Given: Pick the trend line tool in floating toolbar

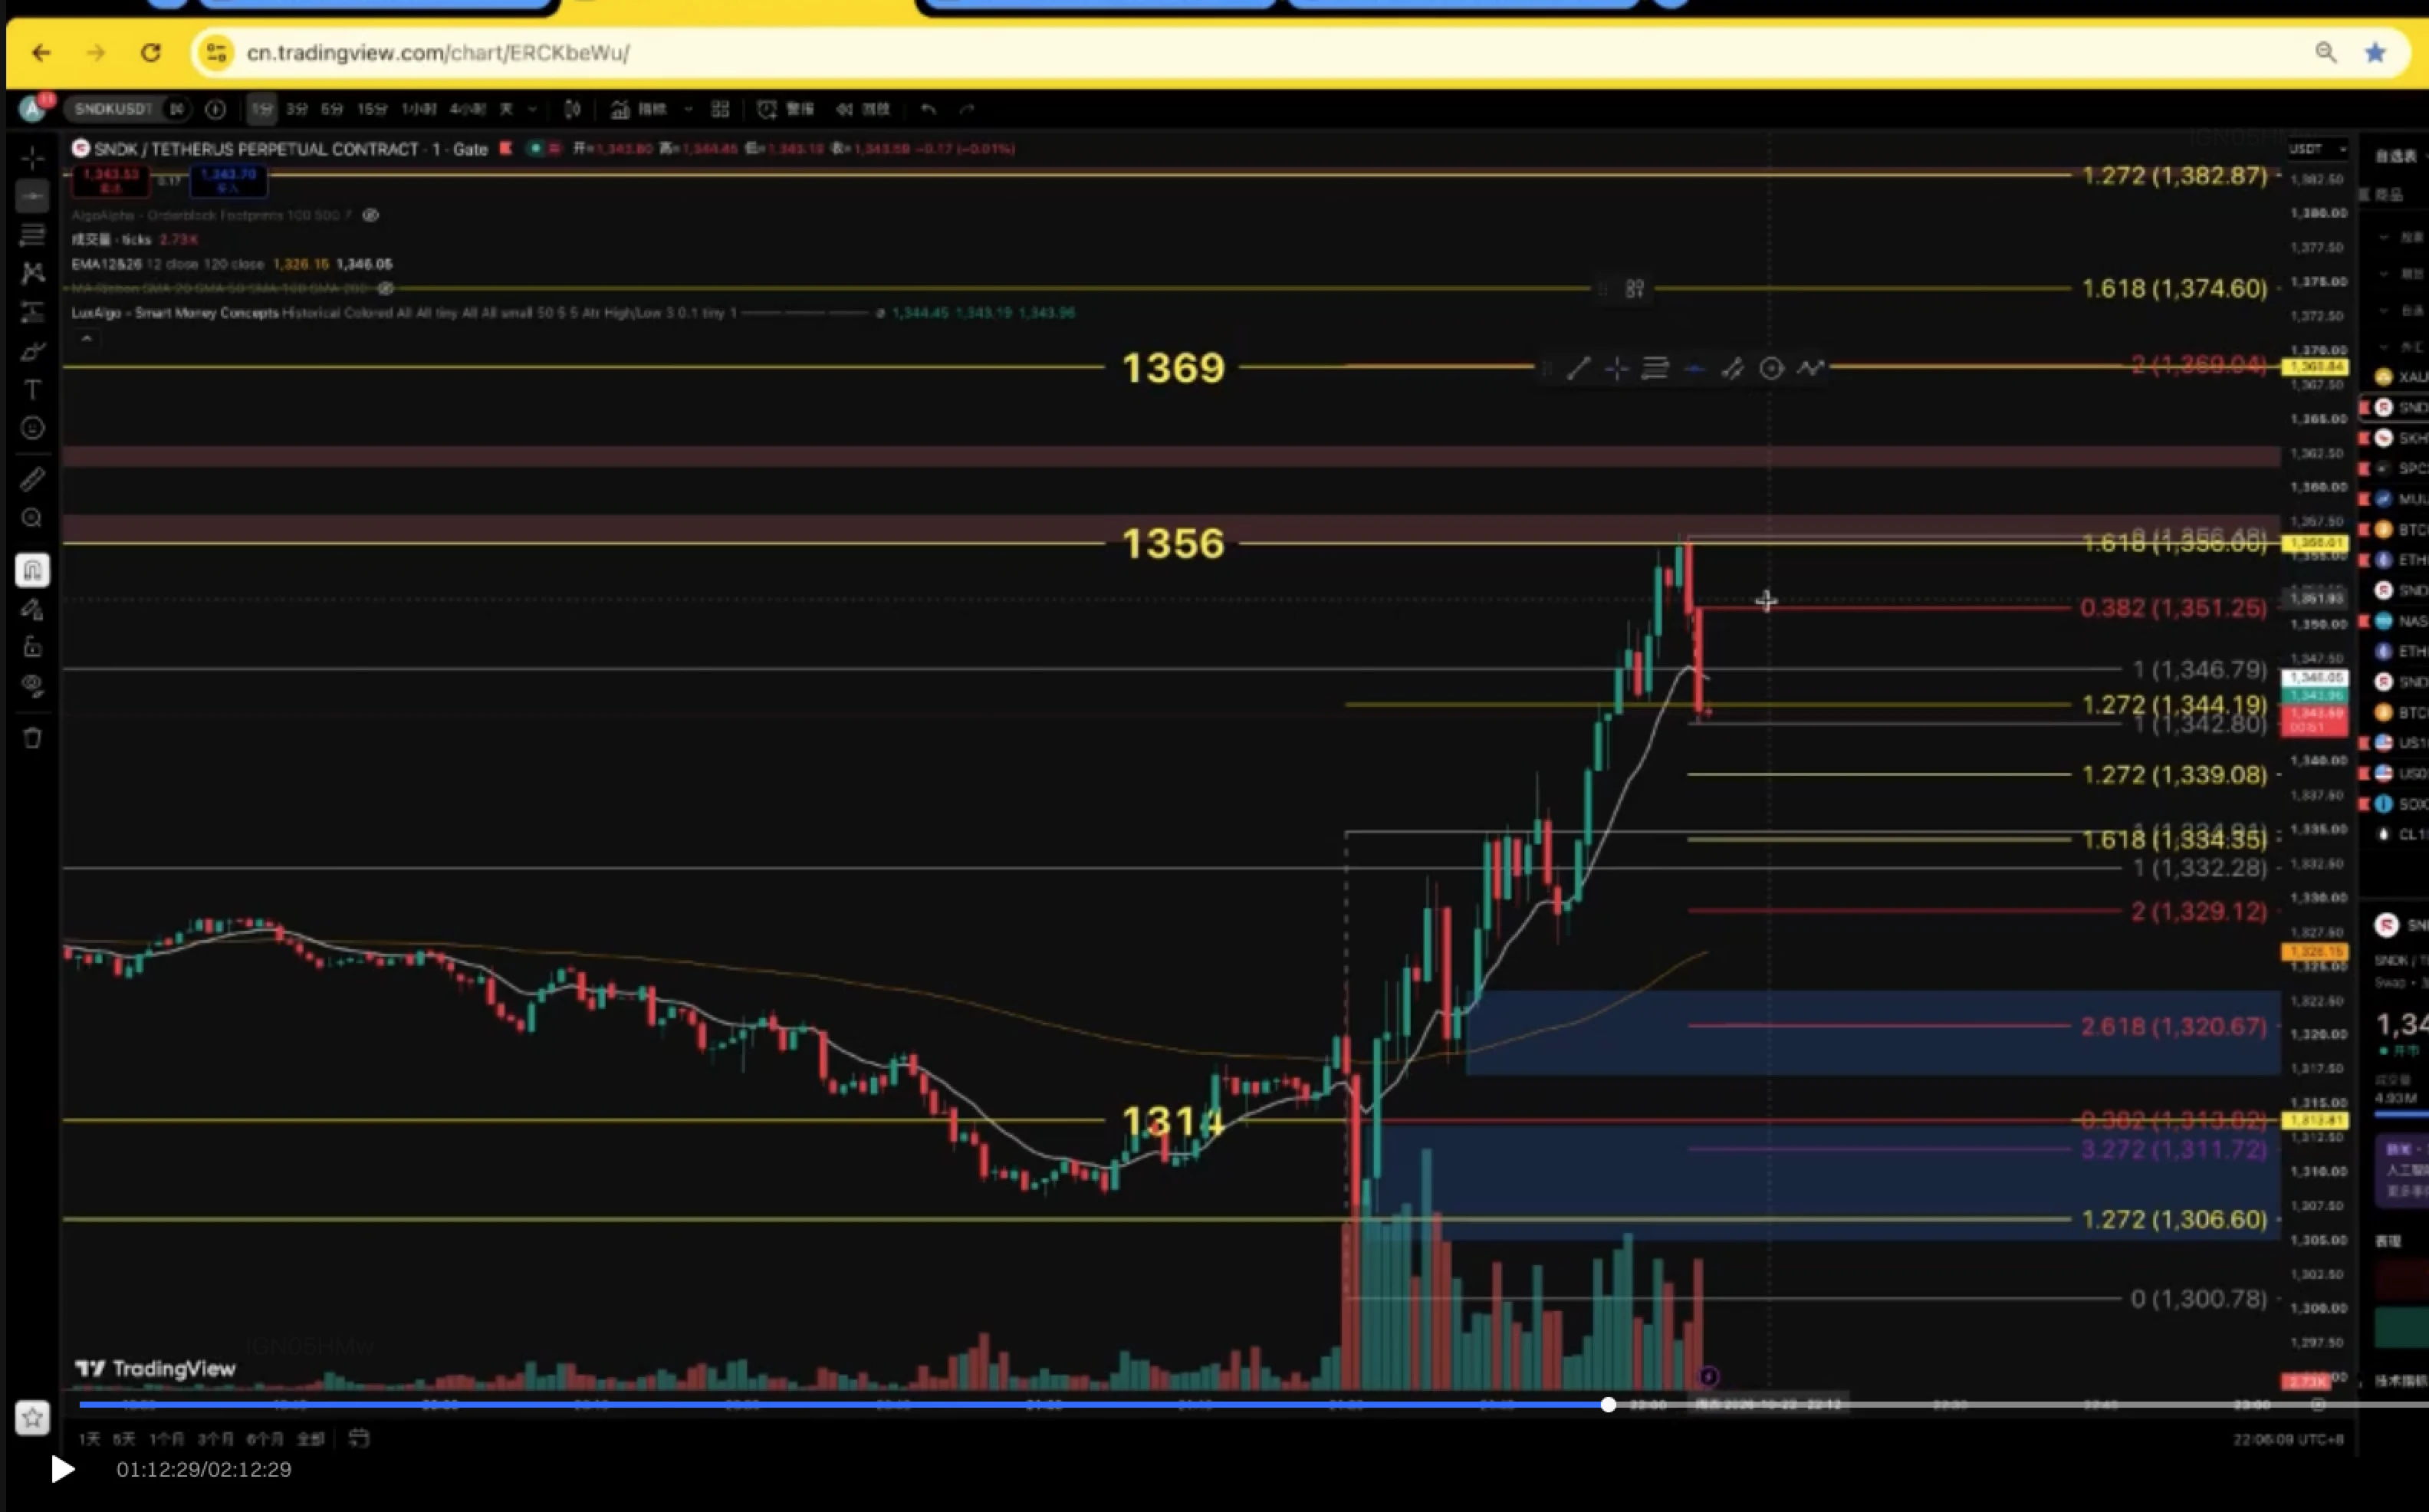Looking at the screenshot, I should [x=1578, y=368].
